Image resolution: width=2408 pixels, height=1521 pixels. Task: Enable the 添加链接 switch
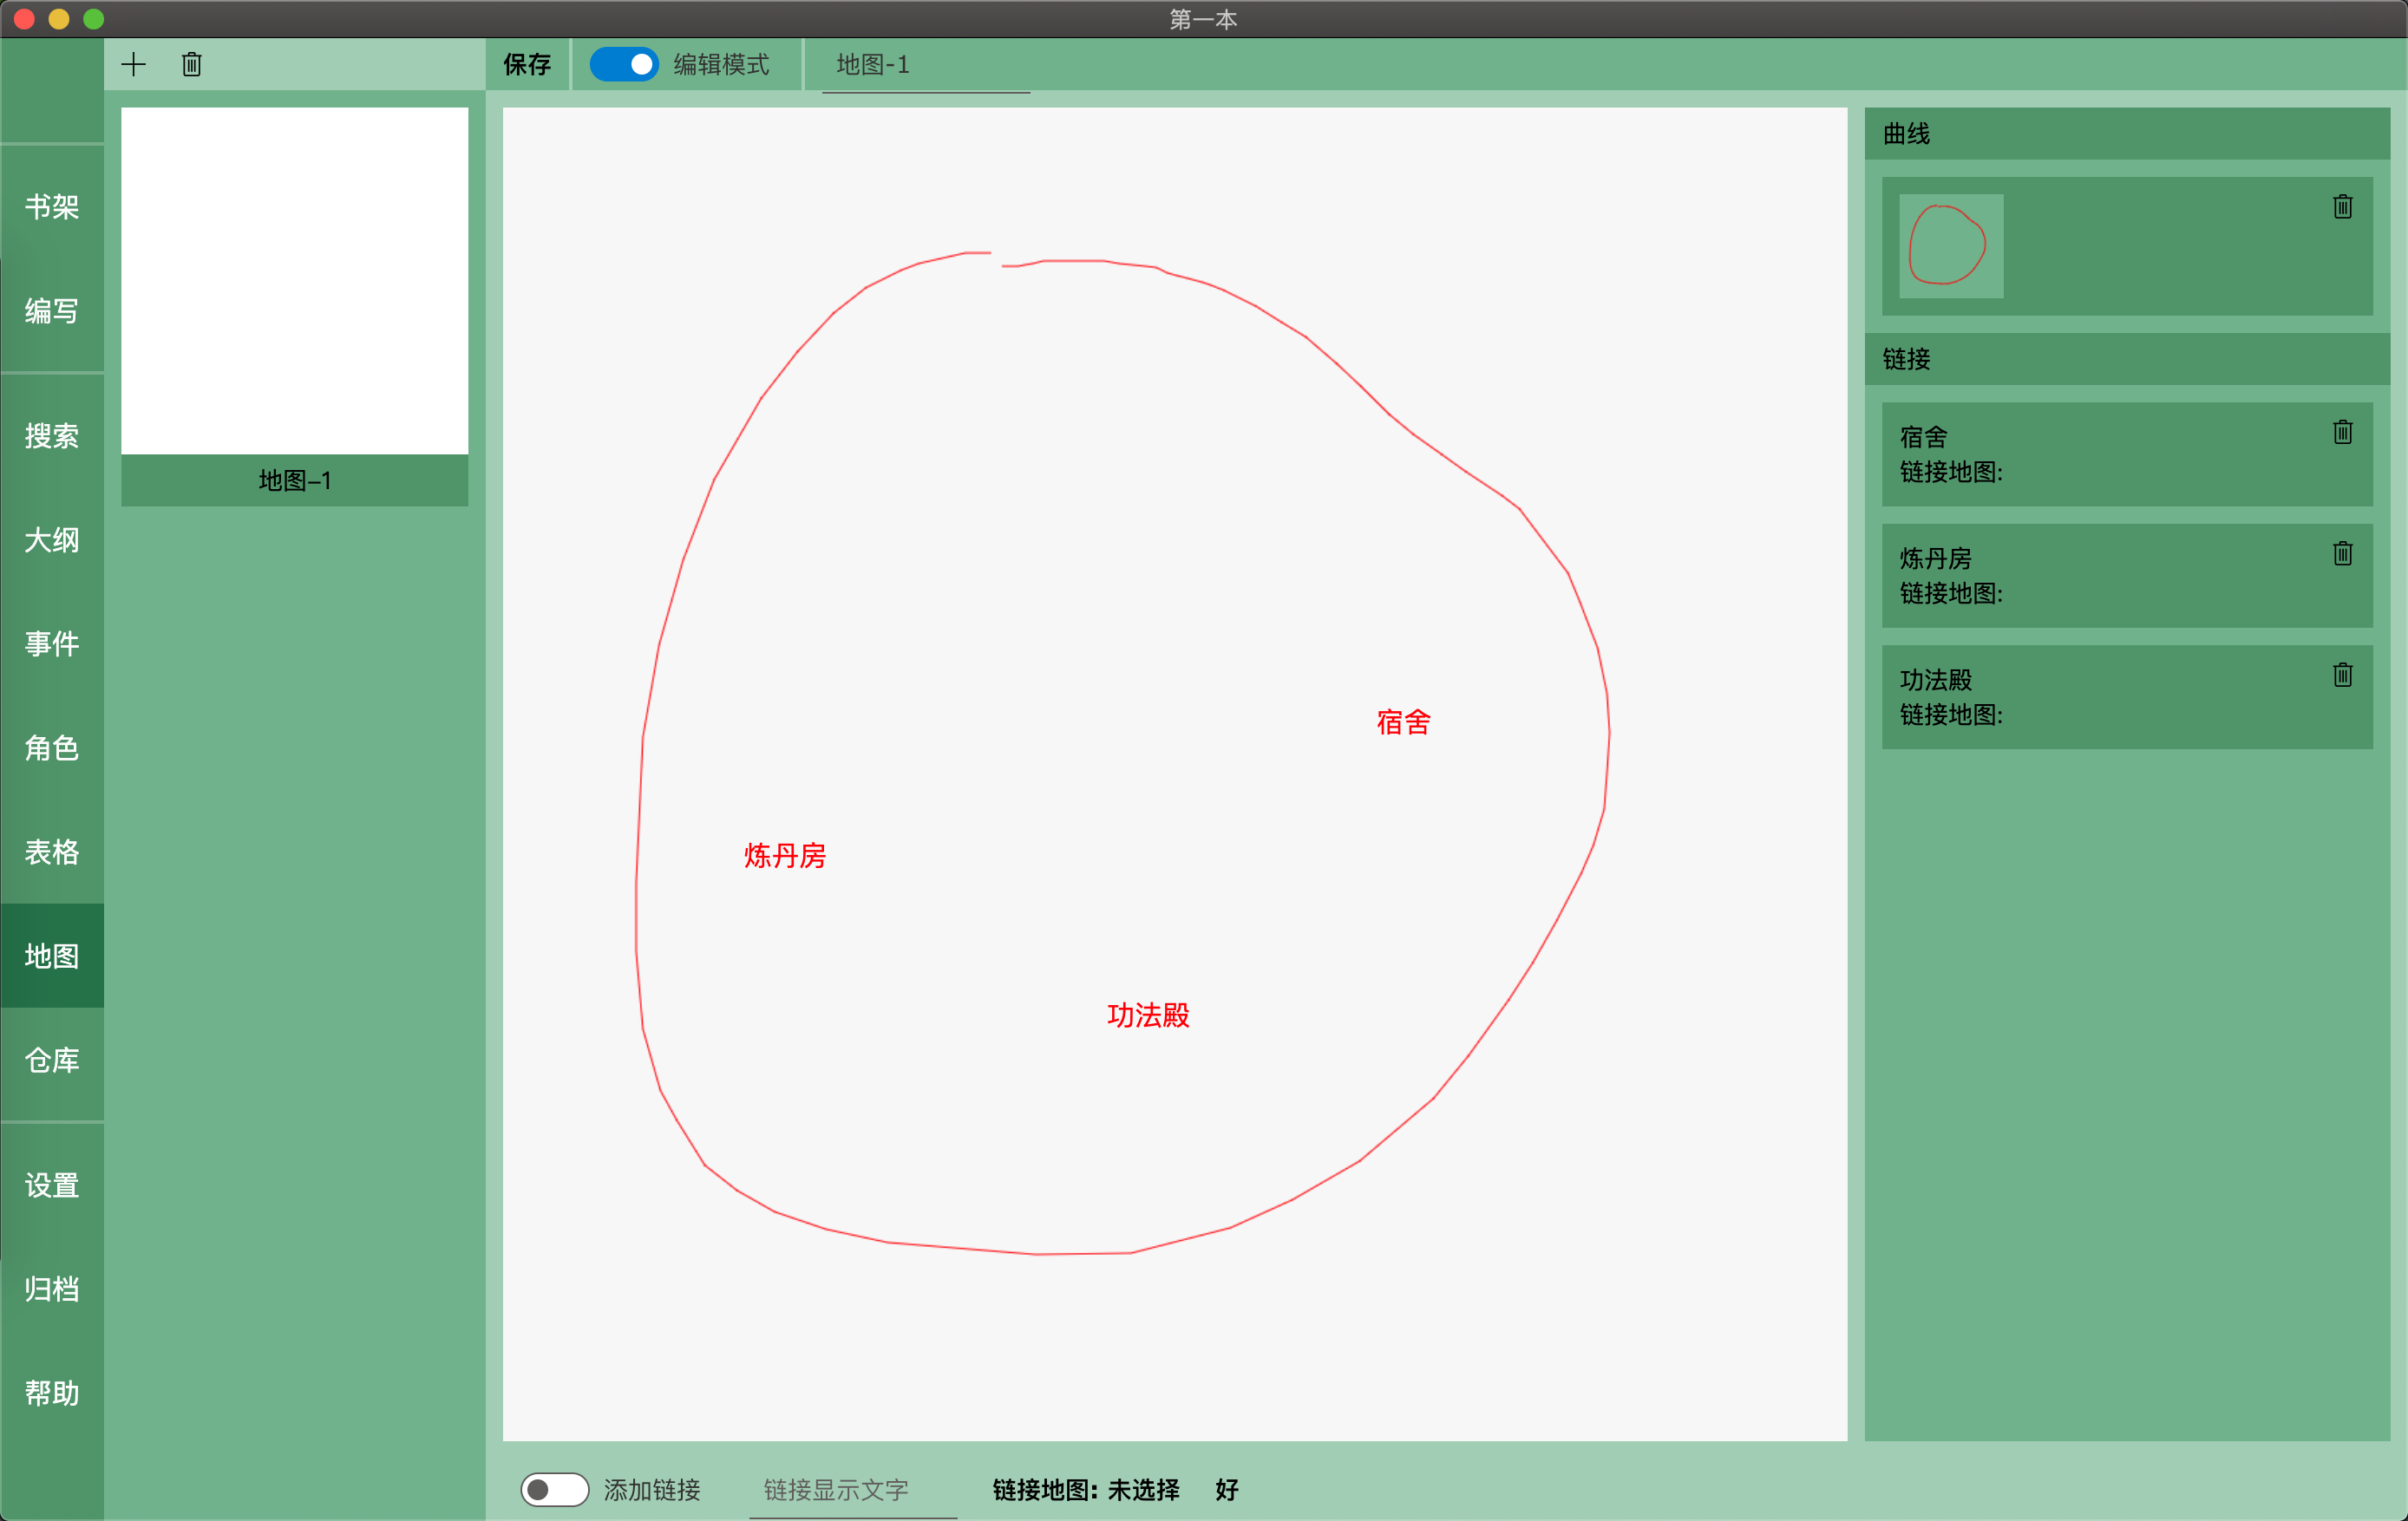click(554, 1489)
